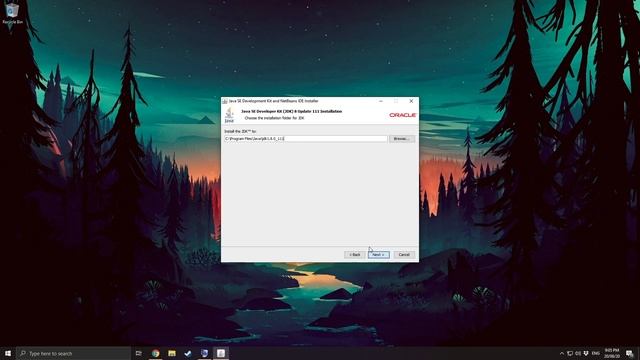Viewport: 640px width, 360px height.
Task: Open the taskbar clock and date
Action: (x=612, y=353)
